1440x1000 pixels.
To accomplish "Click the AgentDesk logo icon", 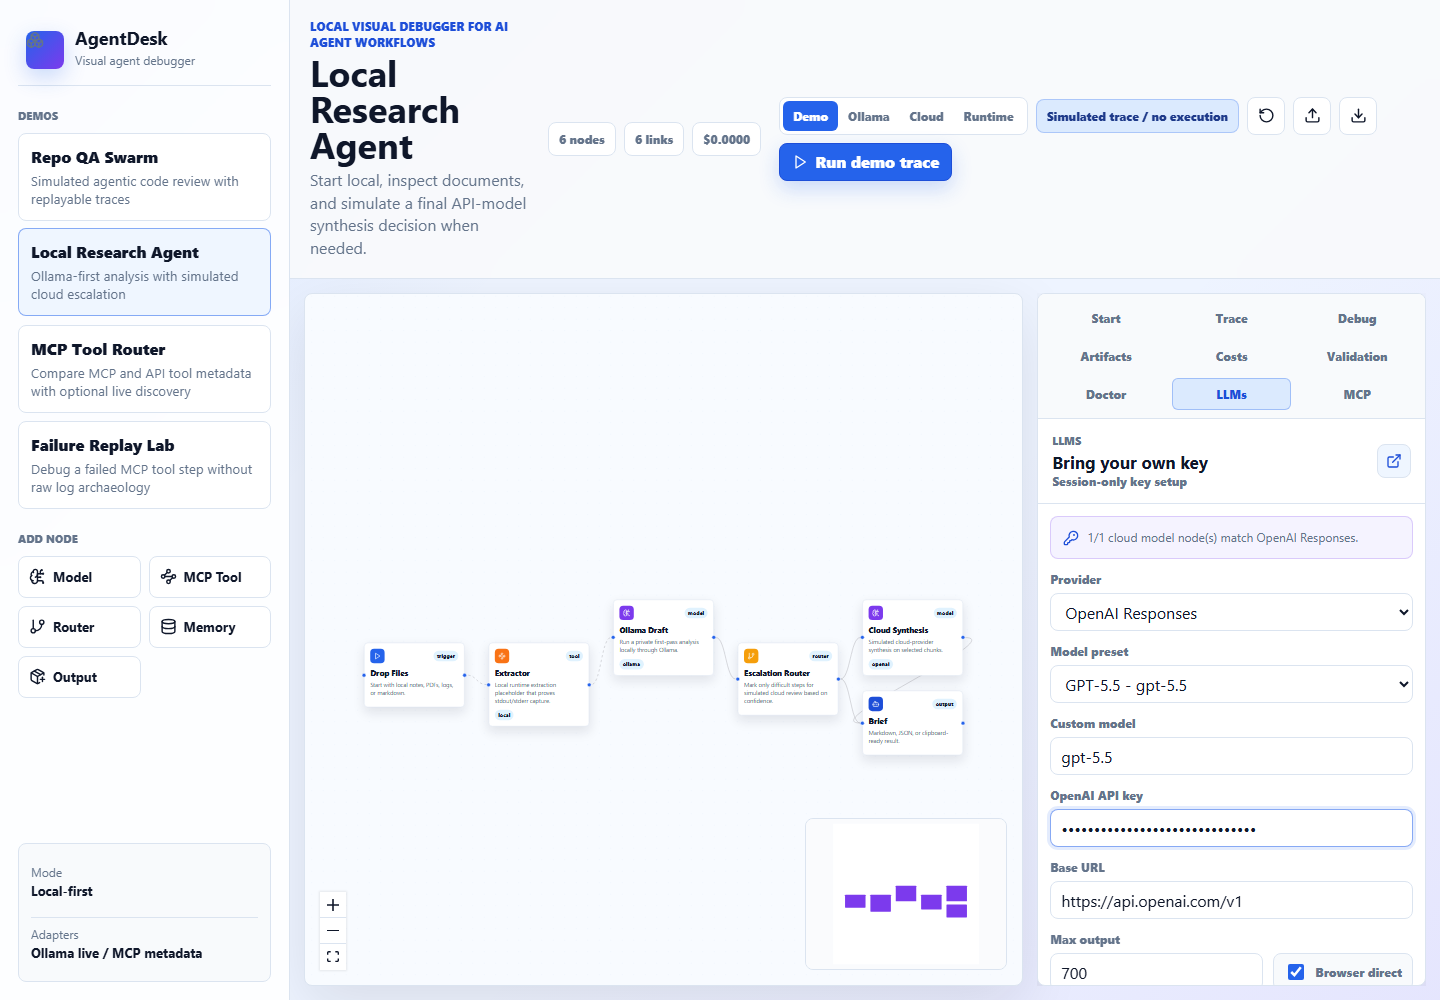I will coord(45,49).
